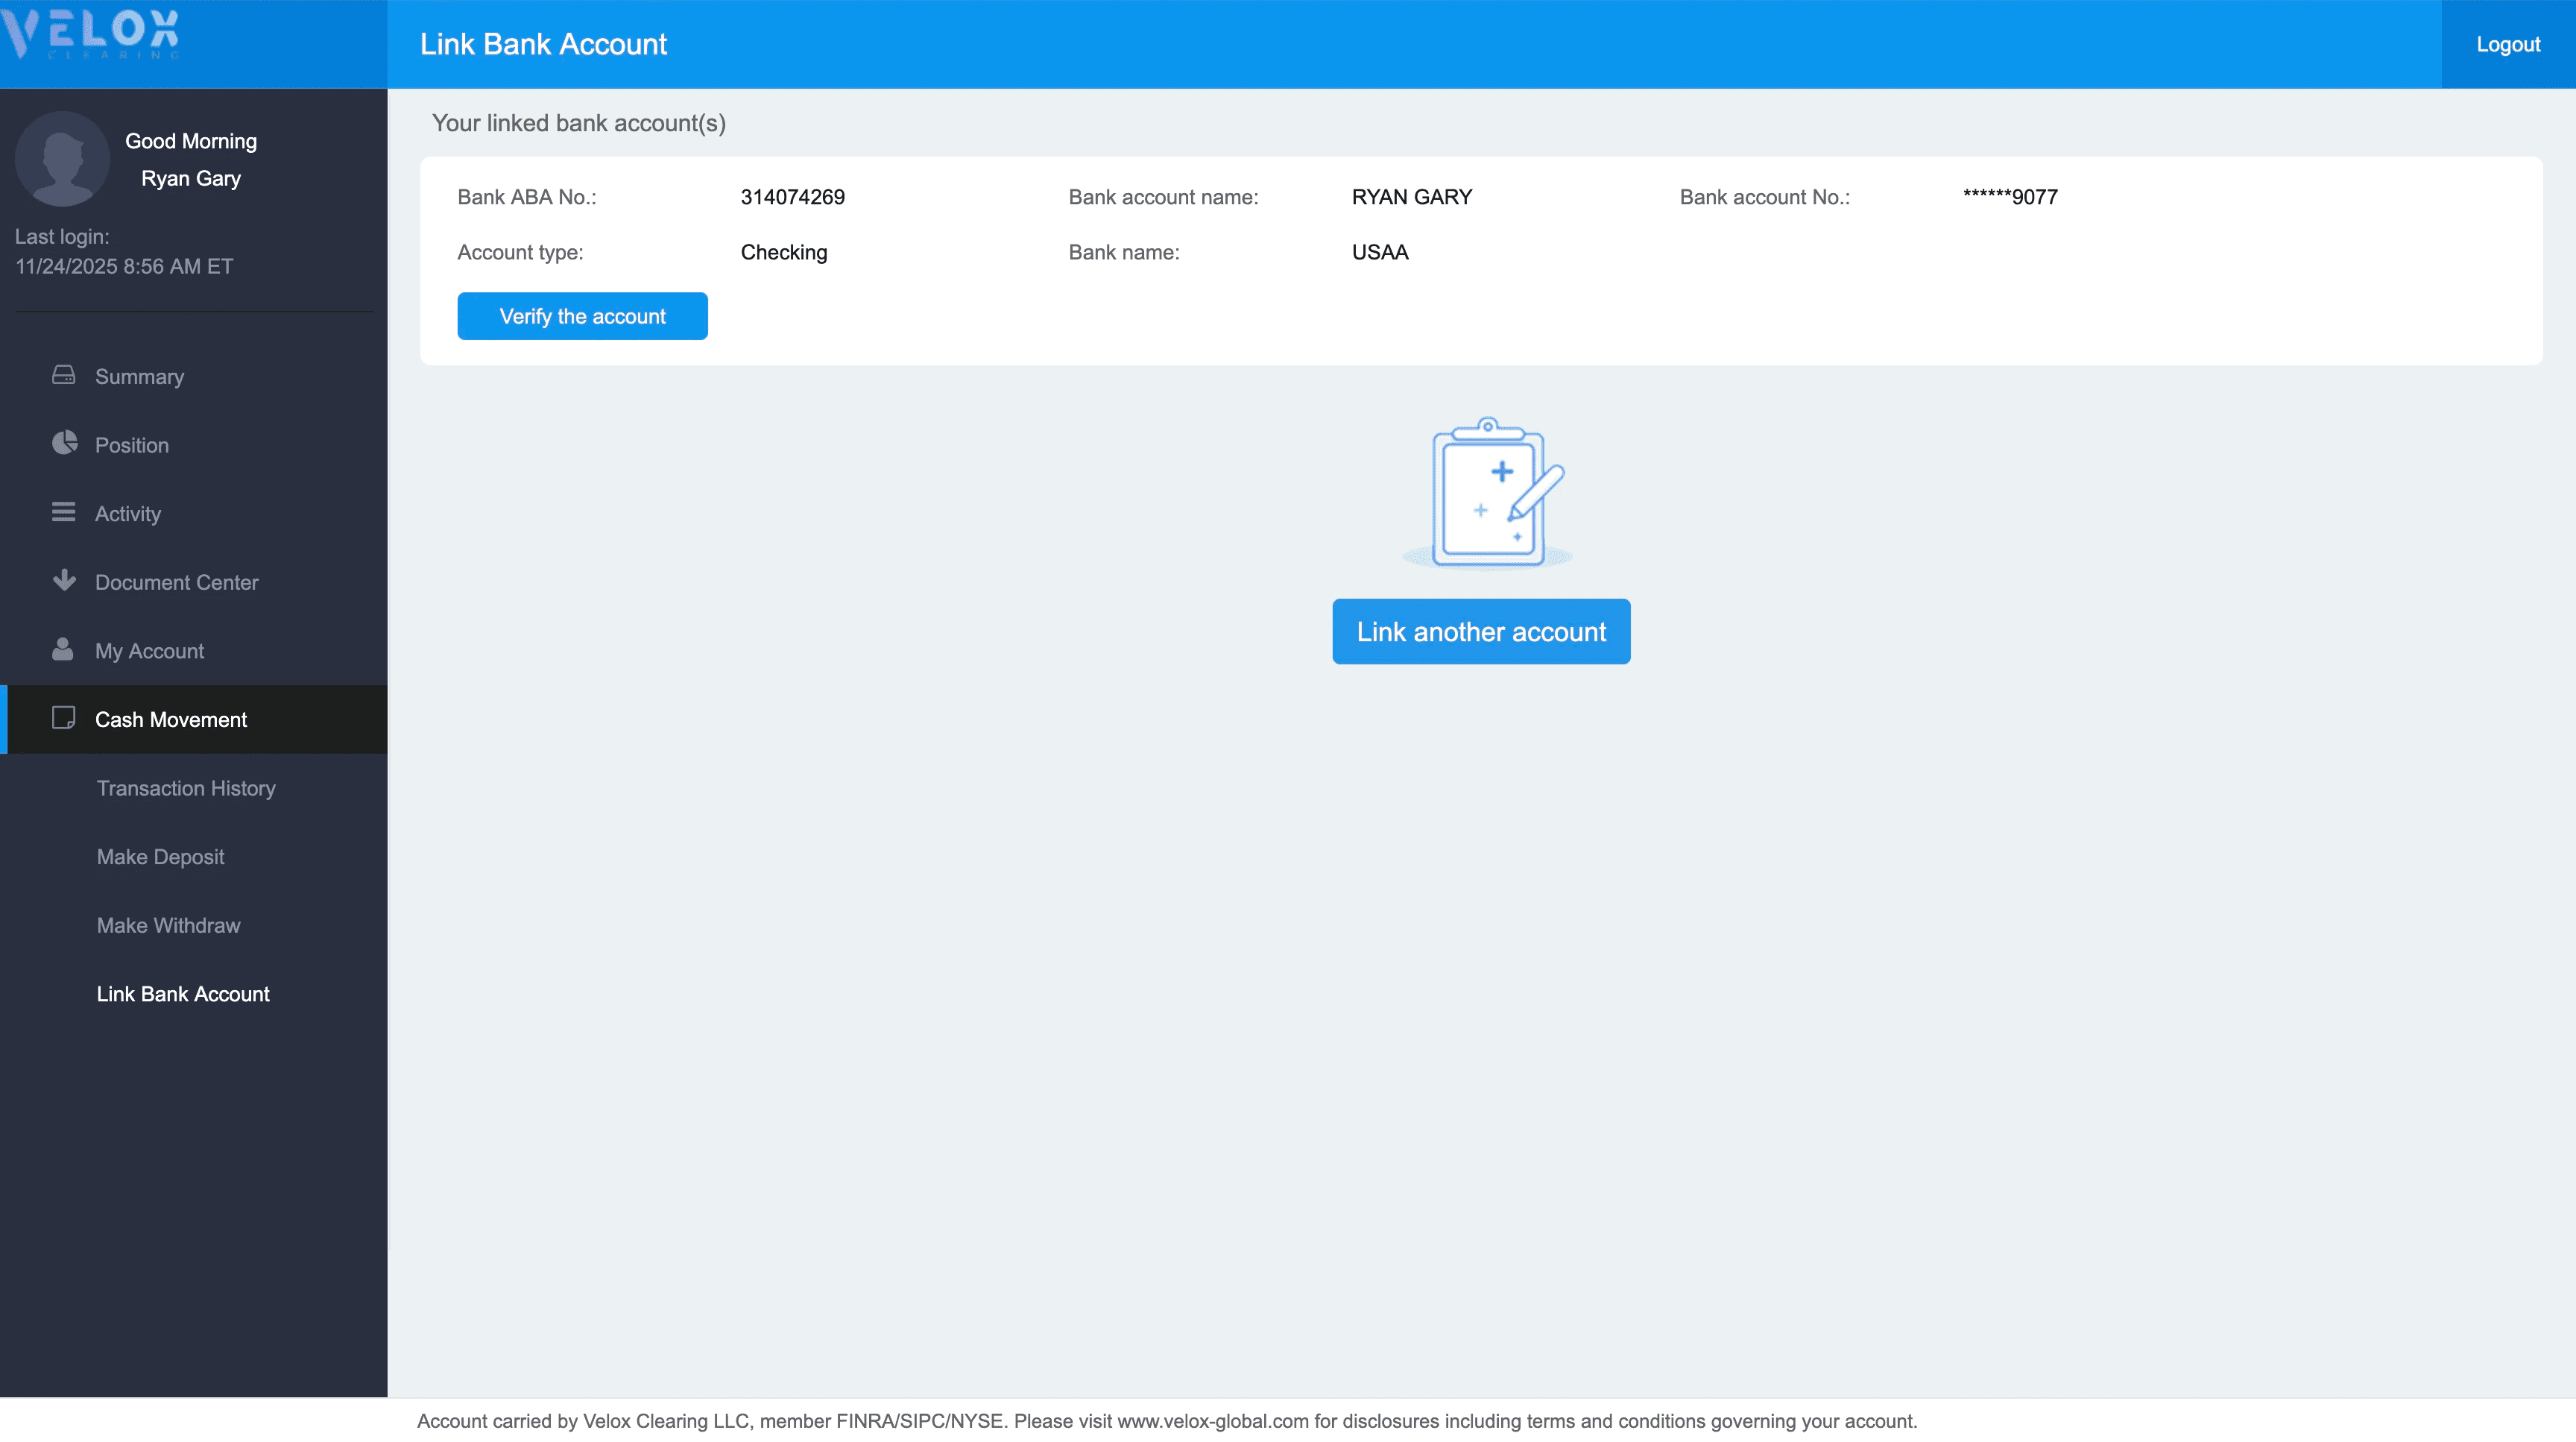Click the Position pie chart icon
Image resolution: width=2576 pixels, height=1442 pixels.
(64, 443)
